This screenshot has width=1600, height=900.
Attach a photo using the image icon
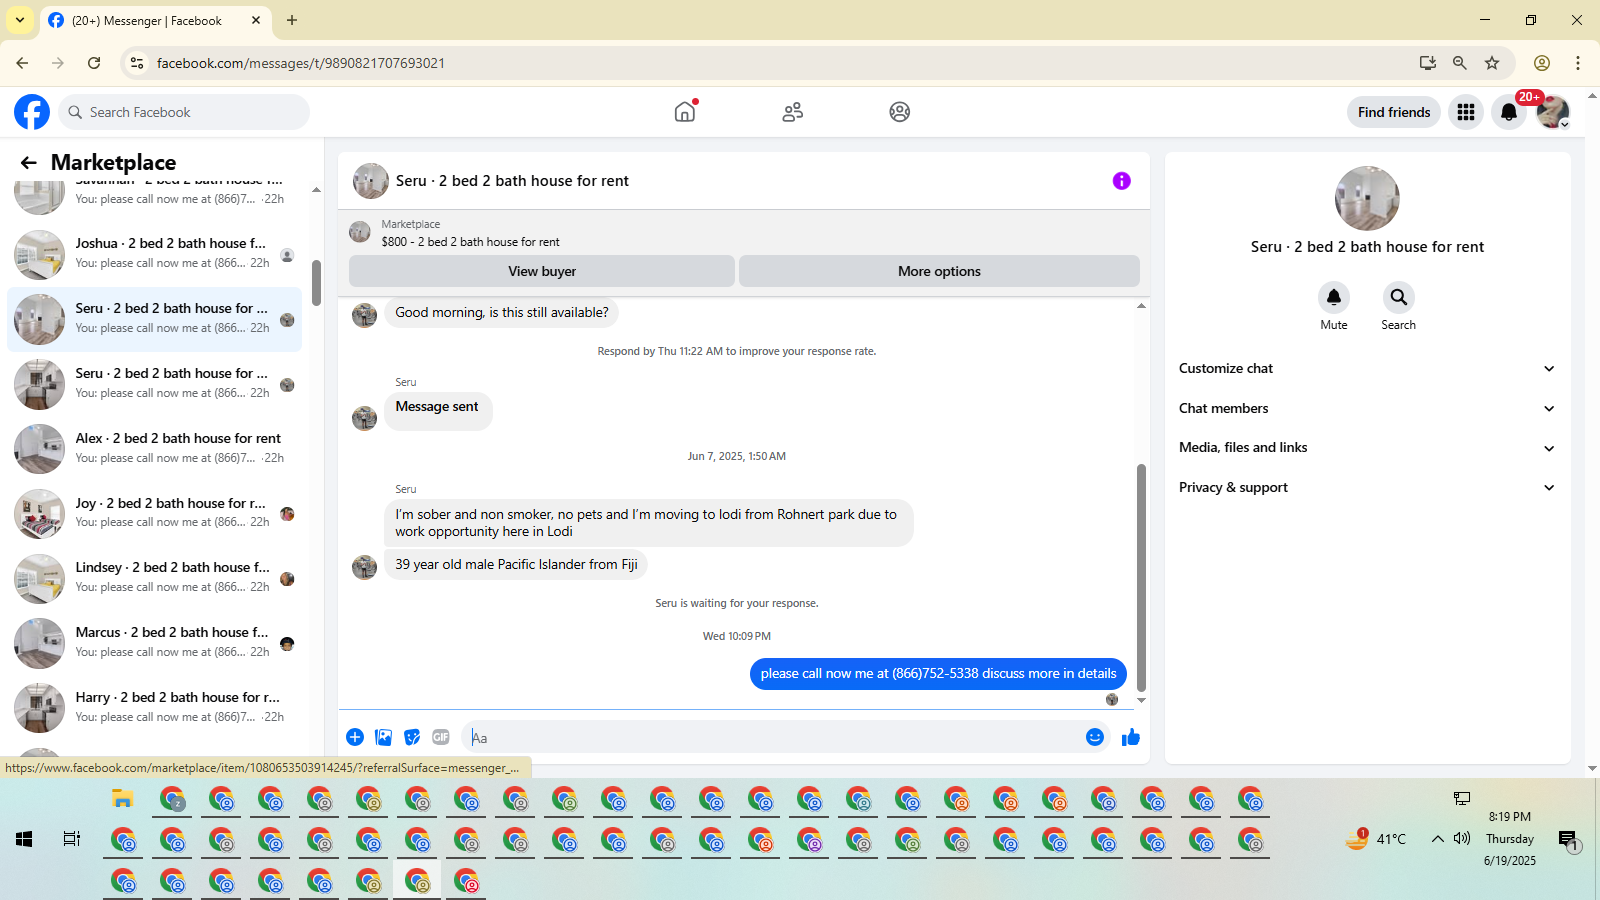[383, 737]
